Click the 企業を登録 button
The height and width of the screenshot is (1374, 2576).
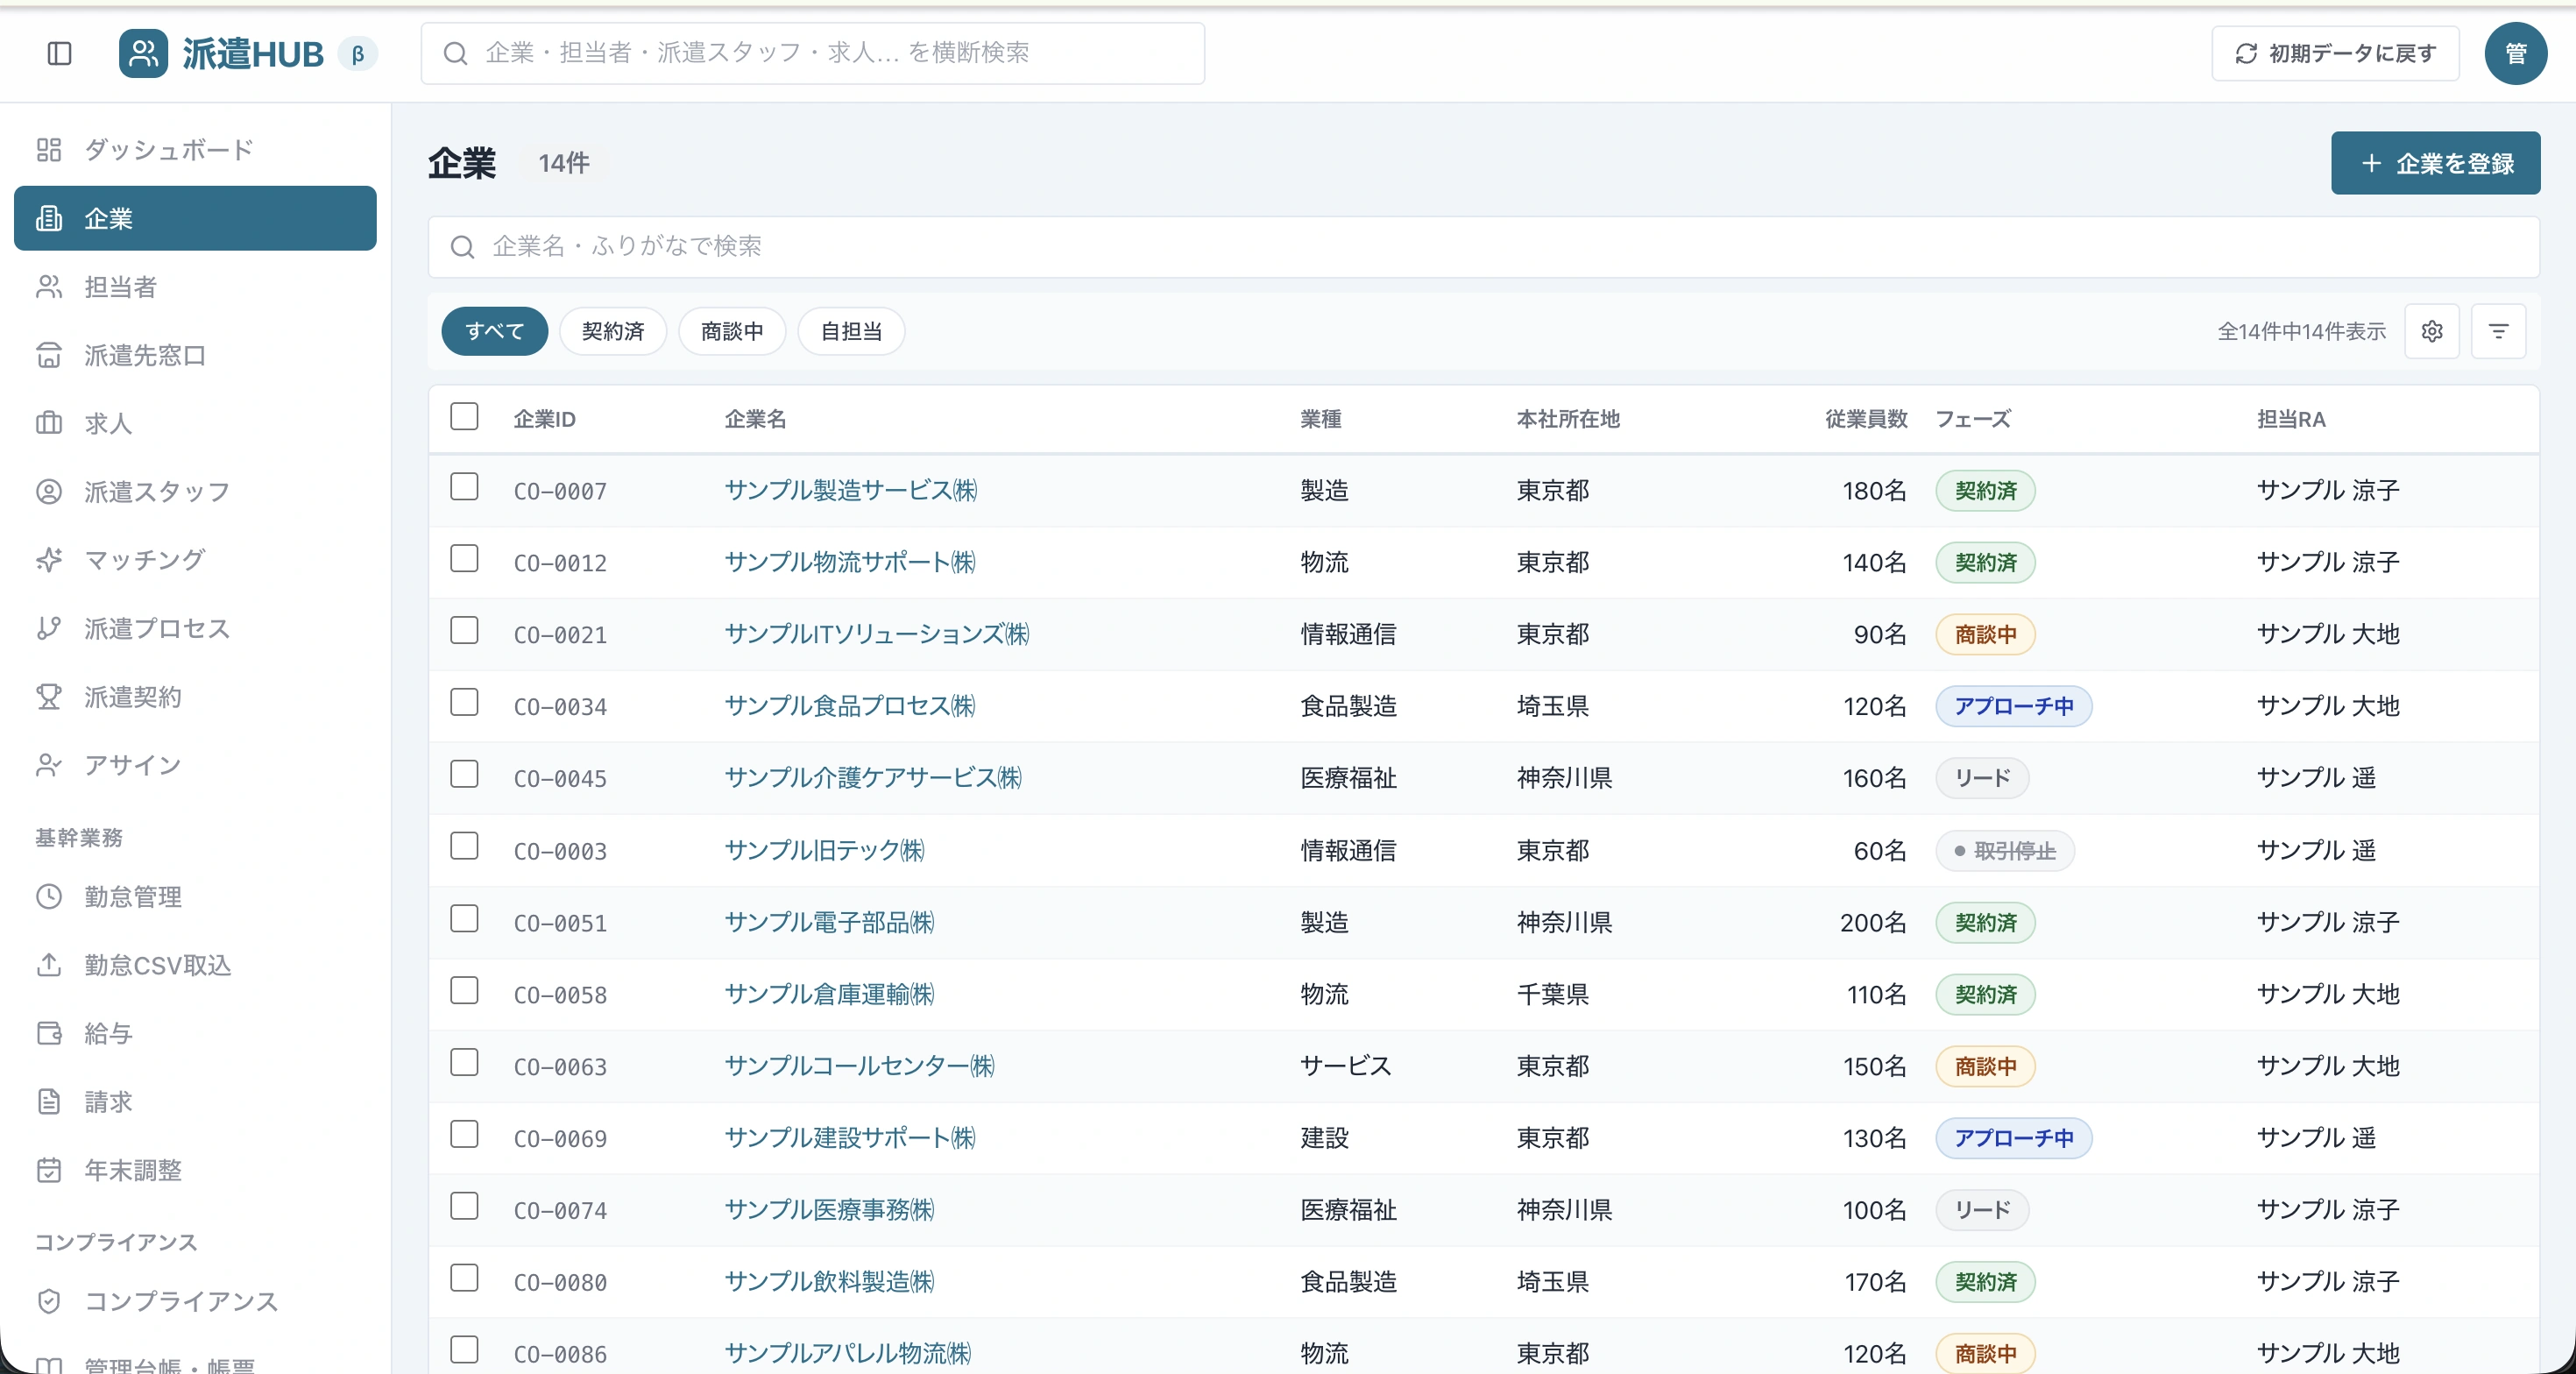pos(2435,163)
